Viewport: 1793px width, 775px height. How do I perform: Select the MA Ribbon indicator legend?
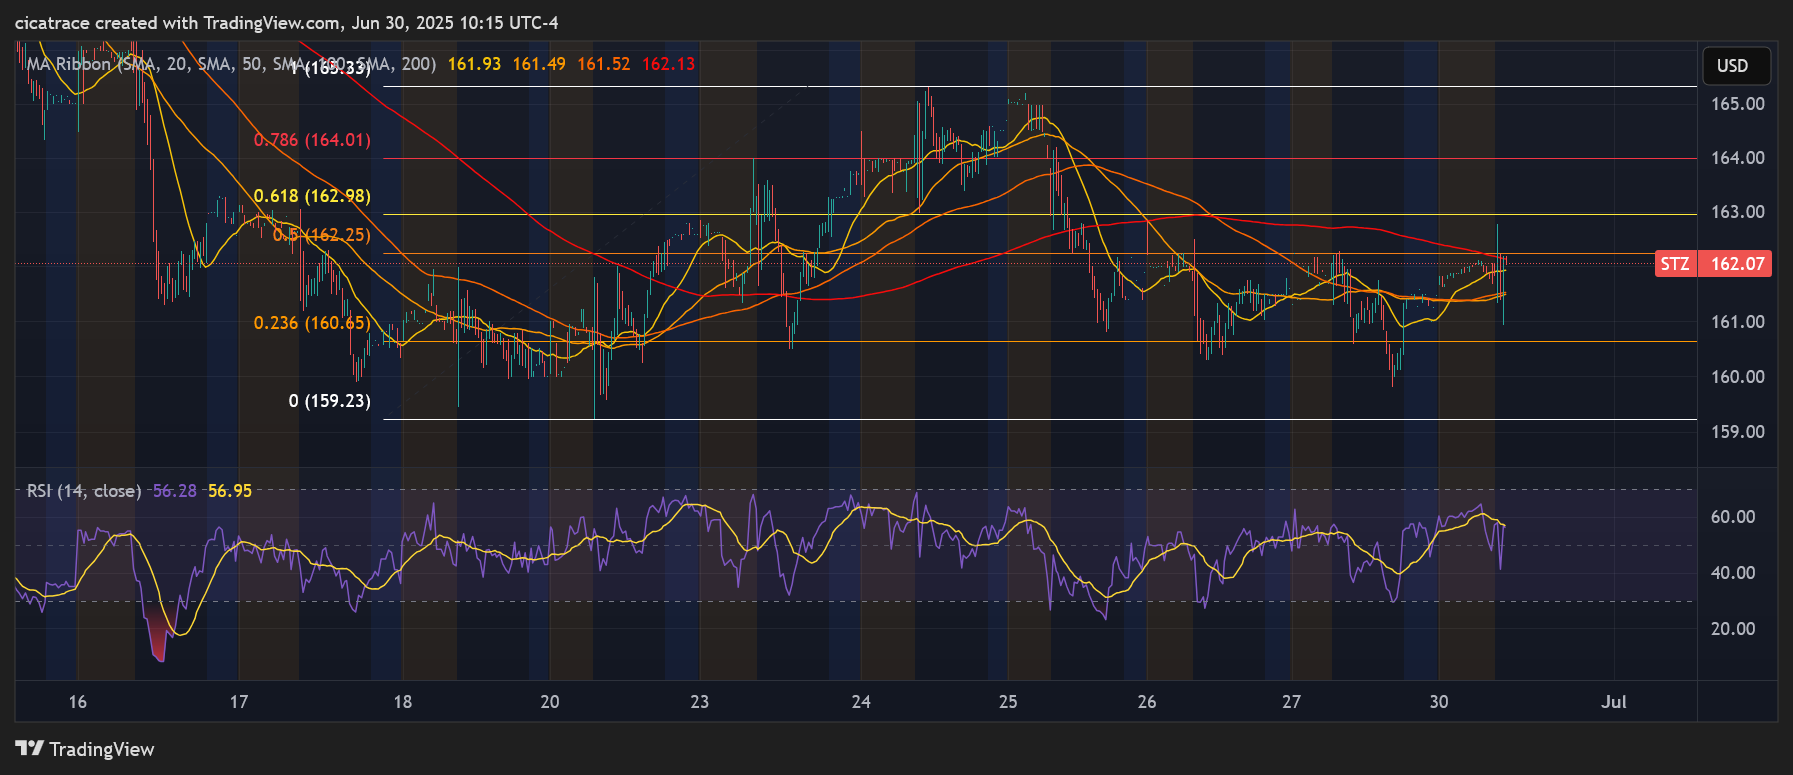click(x=231, y=64)
